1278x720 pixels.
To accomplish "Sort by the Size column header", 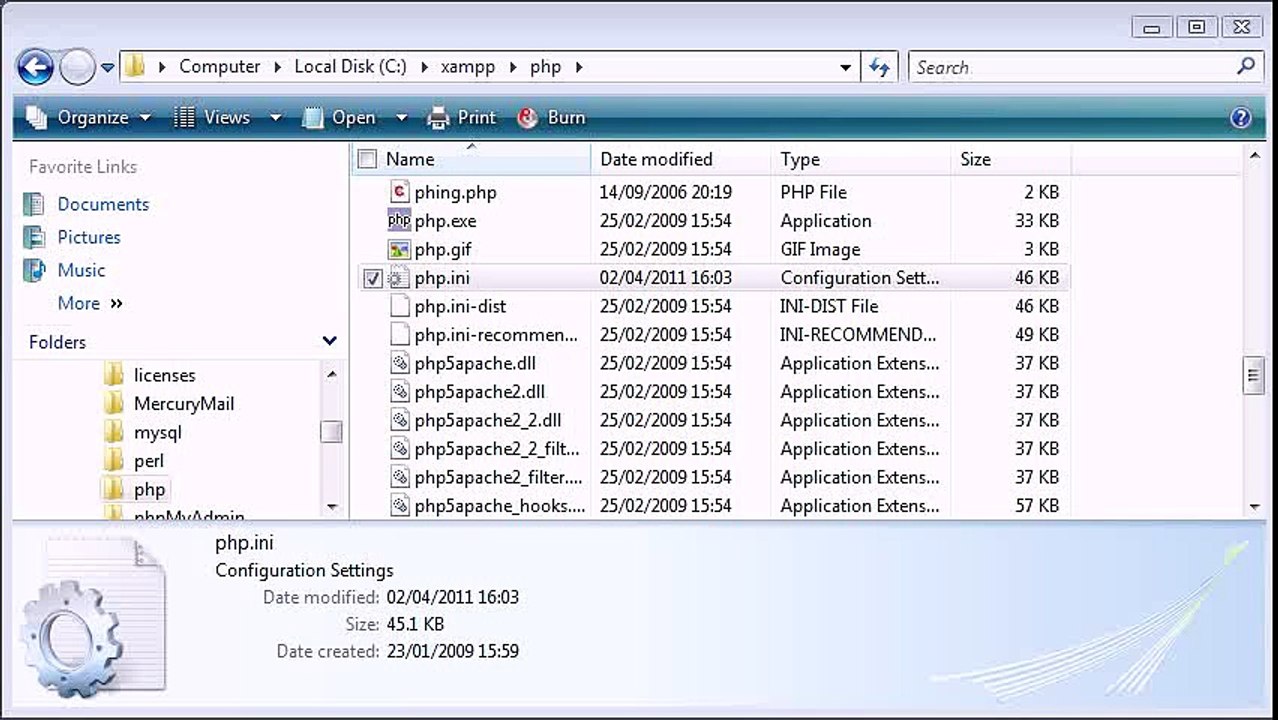I will click(x=975, y=159).
